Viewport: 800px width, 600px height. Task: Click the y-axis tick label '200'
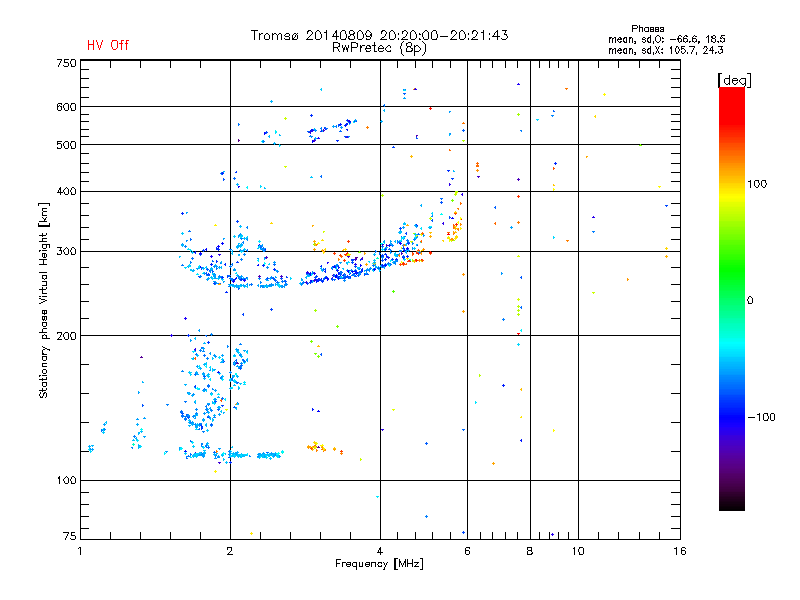(x=67, y=336)
